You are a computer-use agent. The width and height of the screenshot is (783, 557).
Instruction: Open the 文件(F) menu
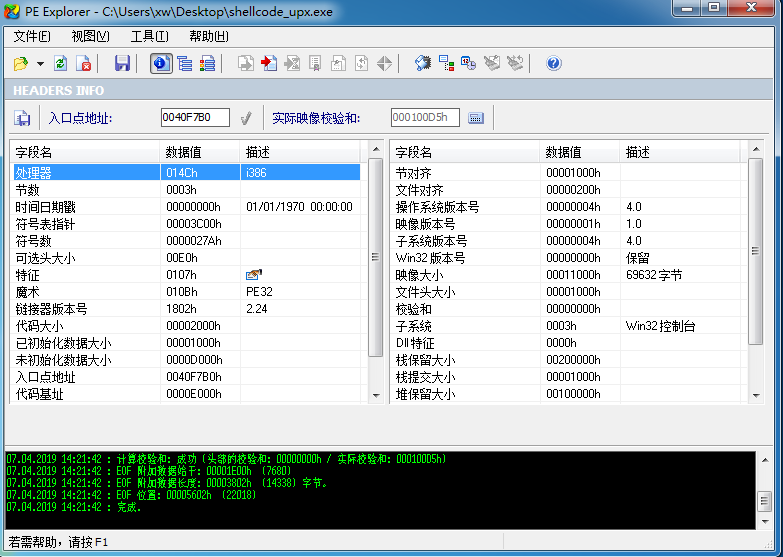pyautogui.click(x=32, y=36)
